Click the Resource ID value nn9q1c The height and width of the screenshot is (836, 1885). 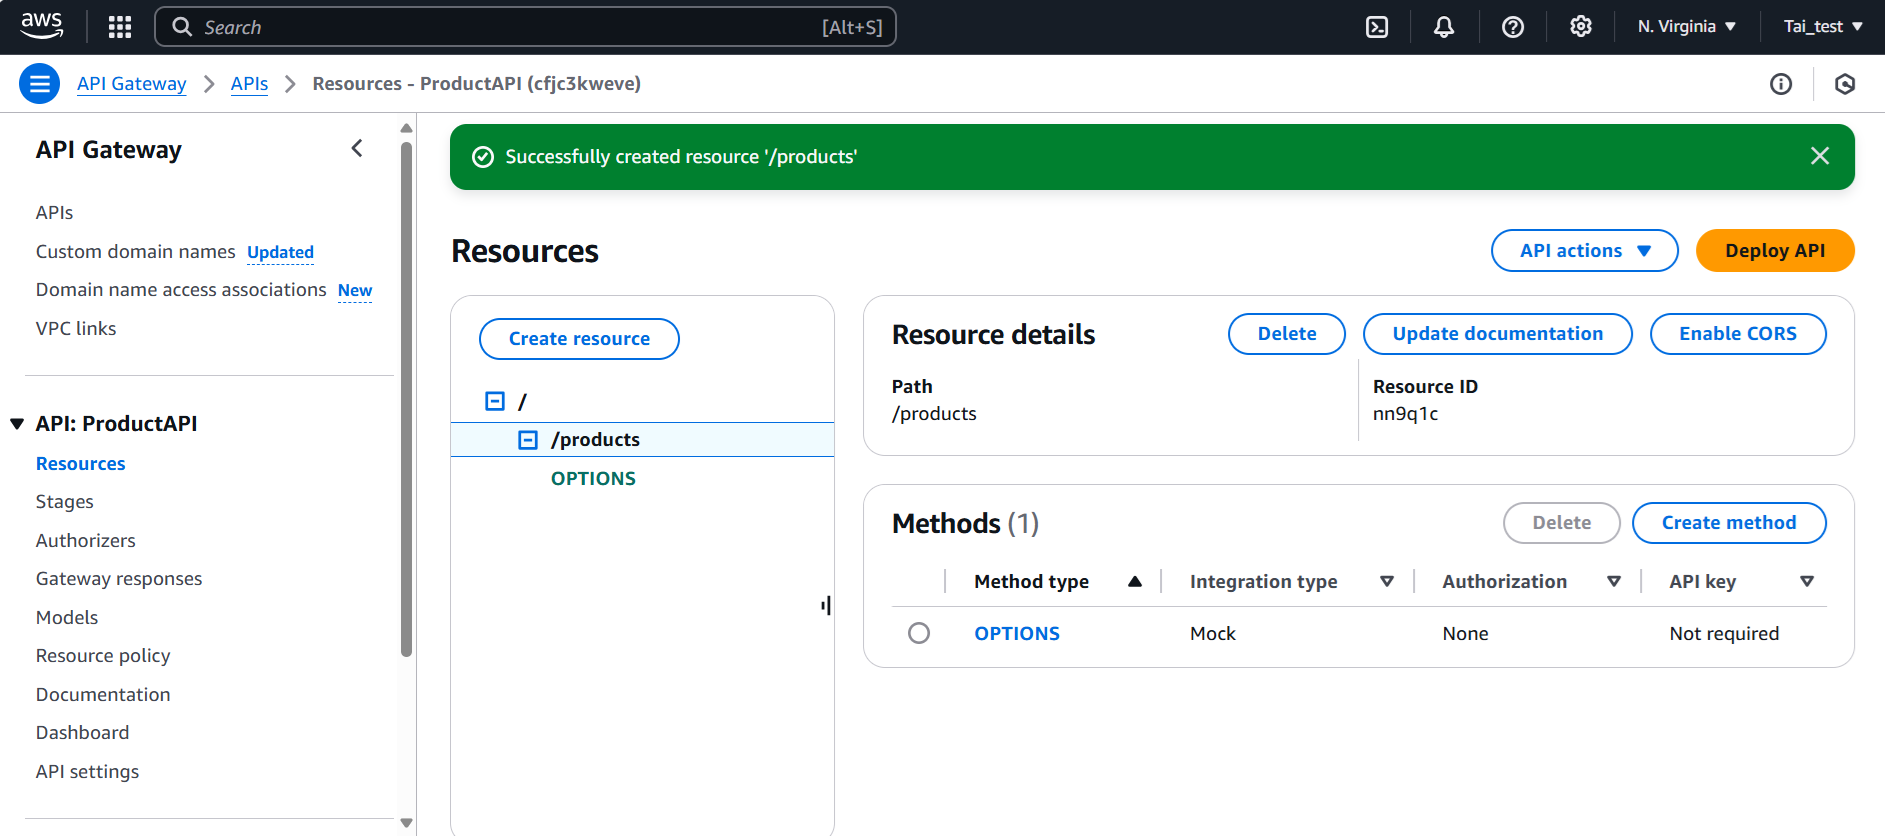click(1405, 414)
